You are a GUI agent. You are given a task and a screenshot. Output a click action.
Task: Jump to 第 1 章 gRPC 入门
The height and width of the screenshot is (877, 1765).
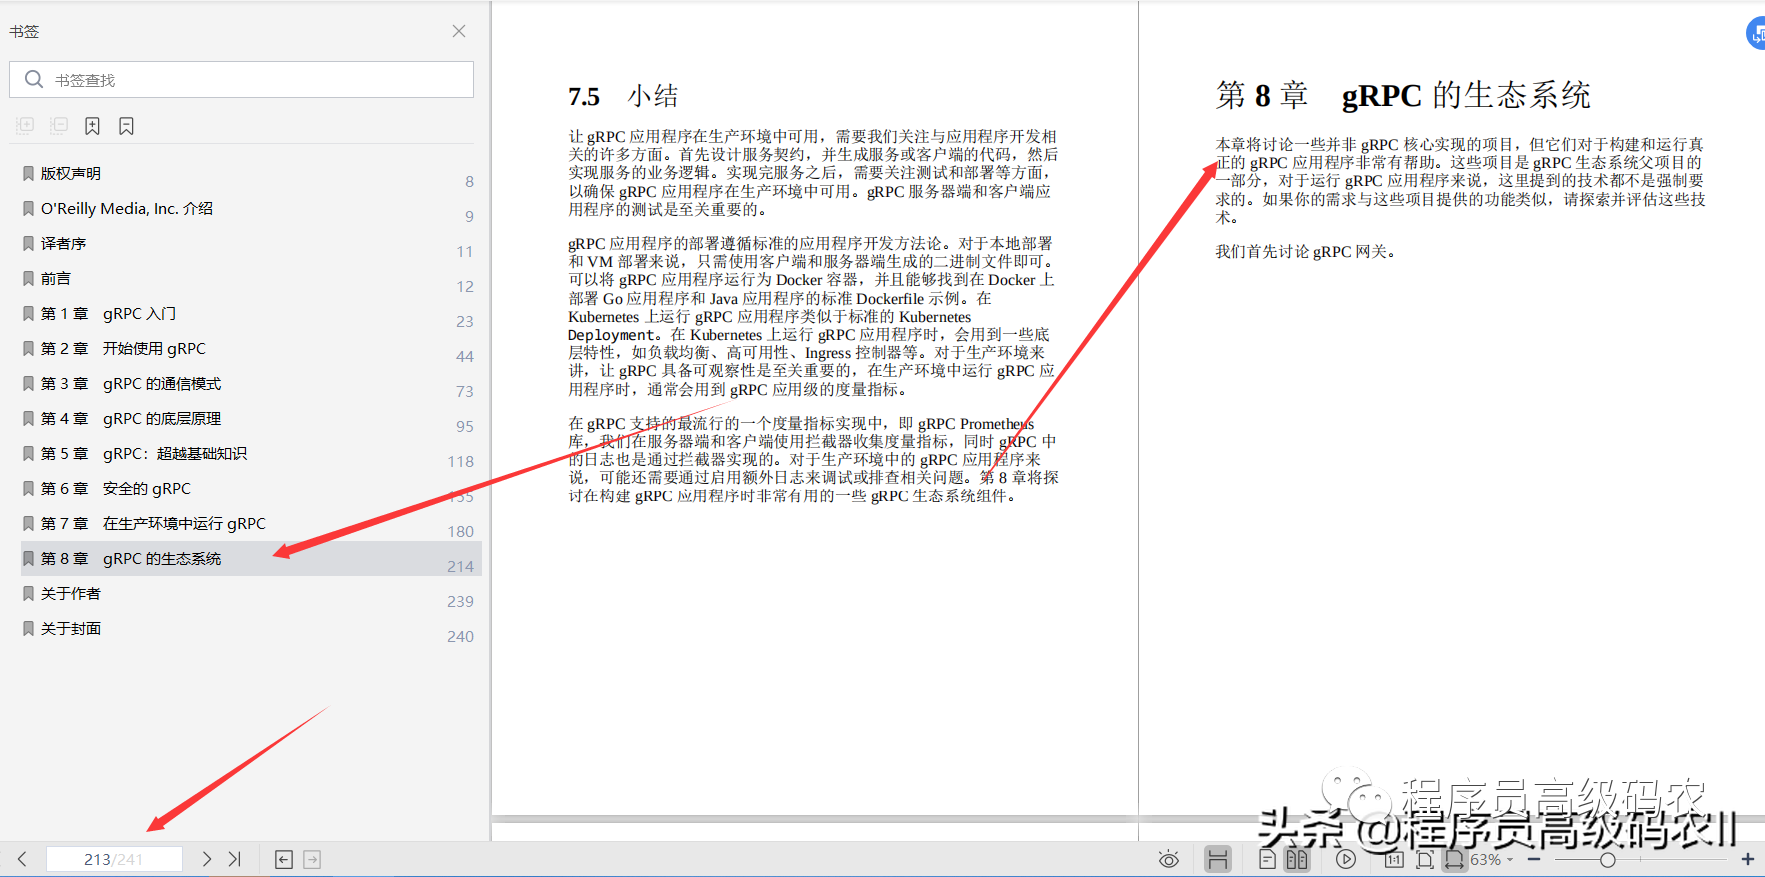[108, 313]
